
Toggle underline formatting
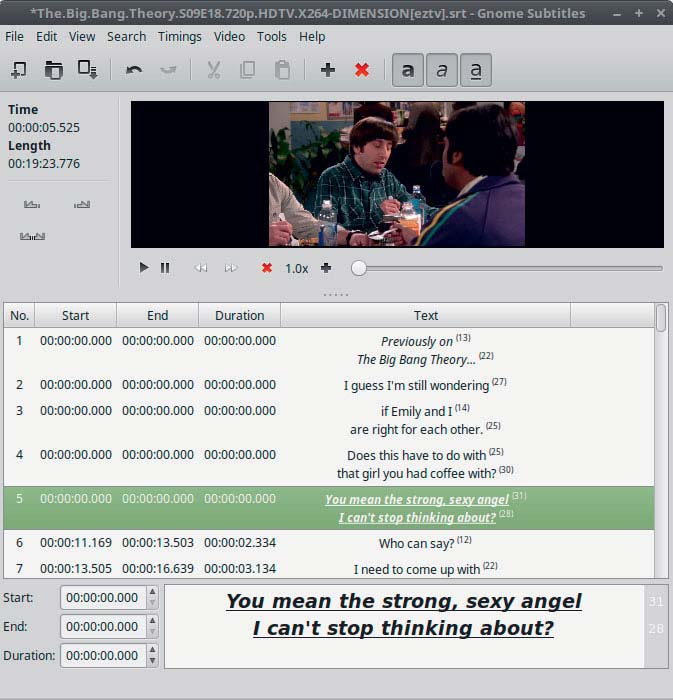(x=476, y=70)
